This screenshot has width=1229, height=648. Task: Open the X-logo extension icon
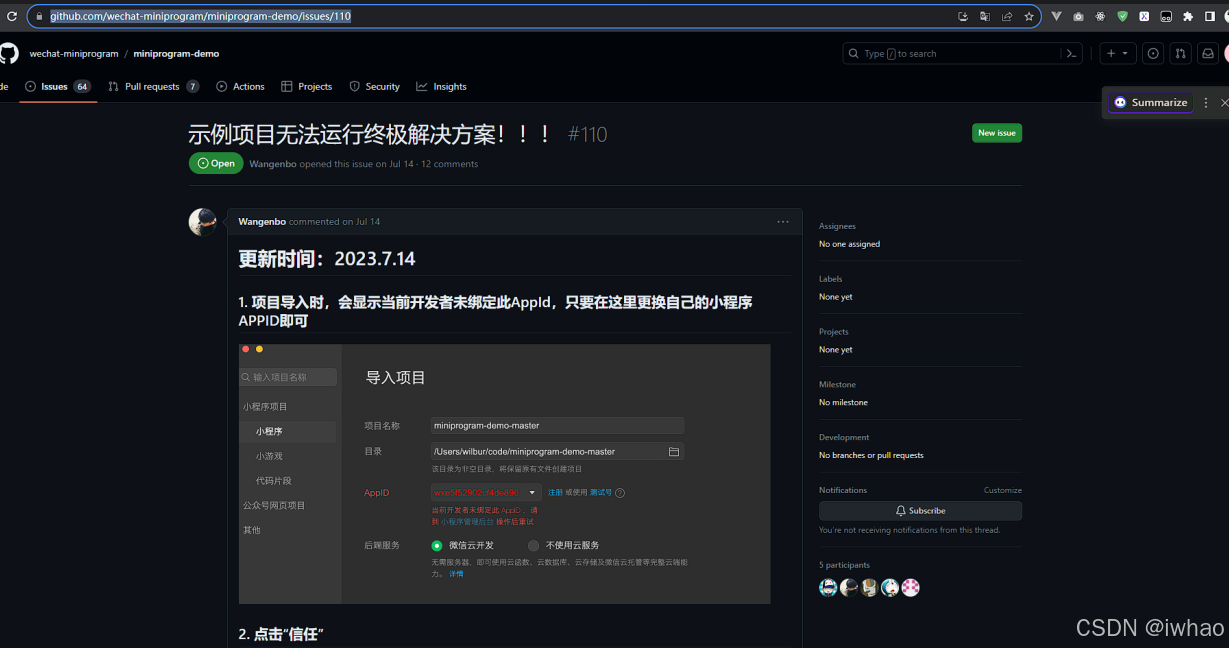tap(1144, 16)
